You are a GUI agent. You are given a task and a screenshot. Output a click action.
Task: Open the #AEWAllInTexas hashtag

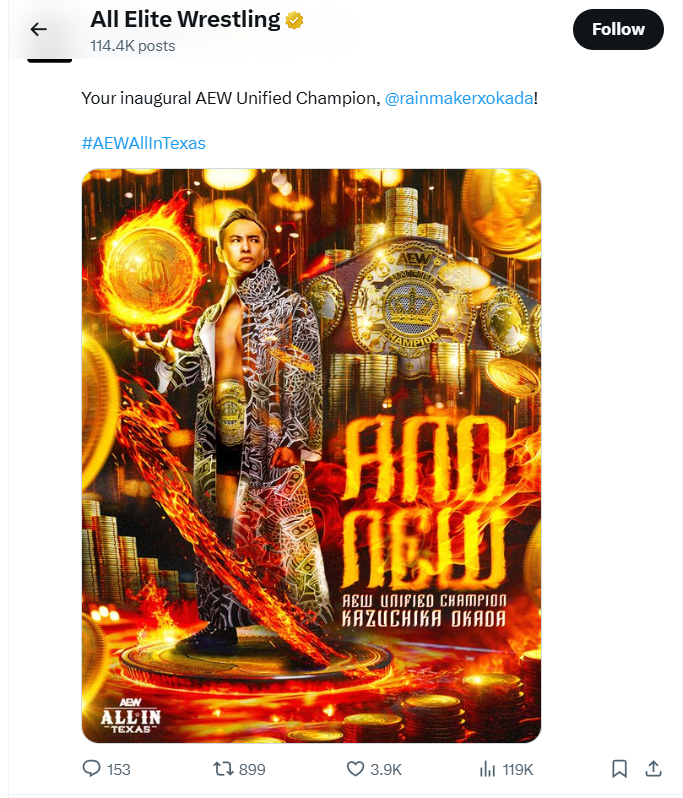tap(144, 143)
